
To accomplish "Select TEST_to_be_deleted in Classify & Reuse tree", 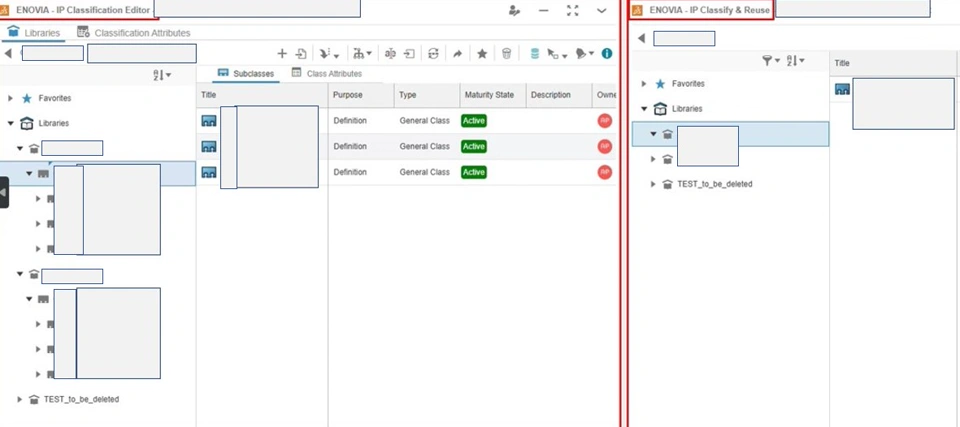I will point(714,184).
